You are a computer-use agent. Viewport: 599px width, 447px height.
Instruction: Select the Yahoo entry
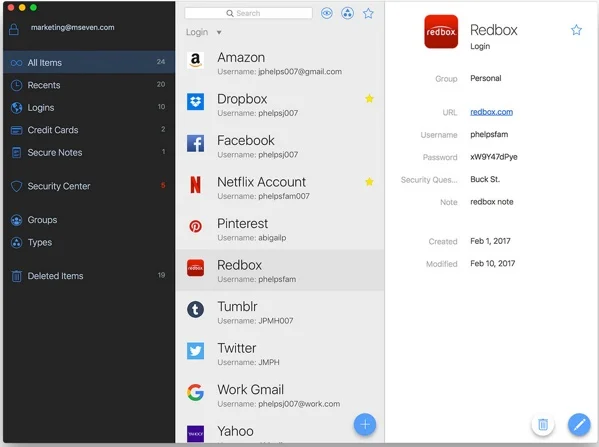tap(280, 432)
